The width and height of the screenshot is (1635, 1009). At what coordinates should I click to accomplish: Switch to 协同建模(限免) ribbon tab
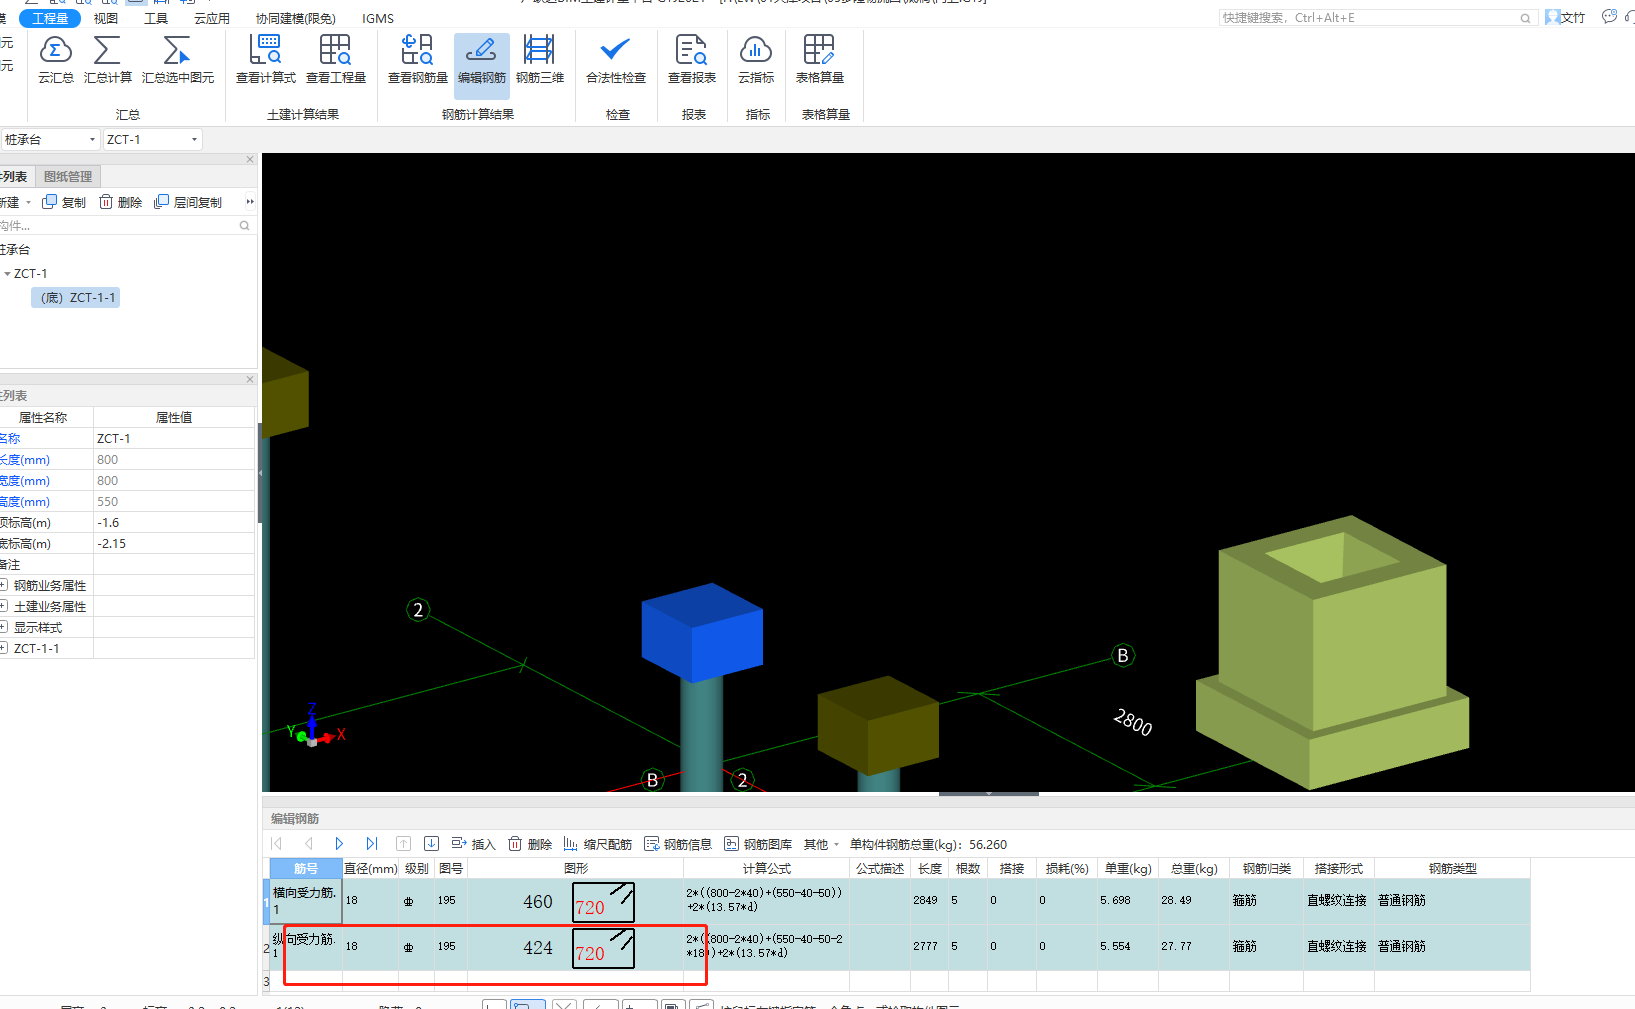point(296,18)
